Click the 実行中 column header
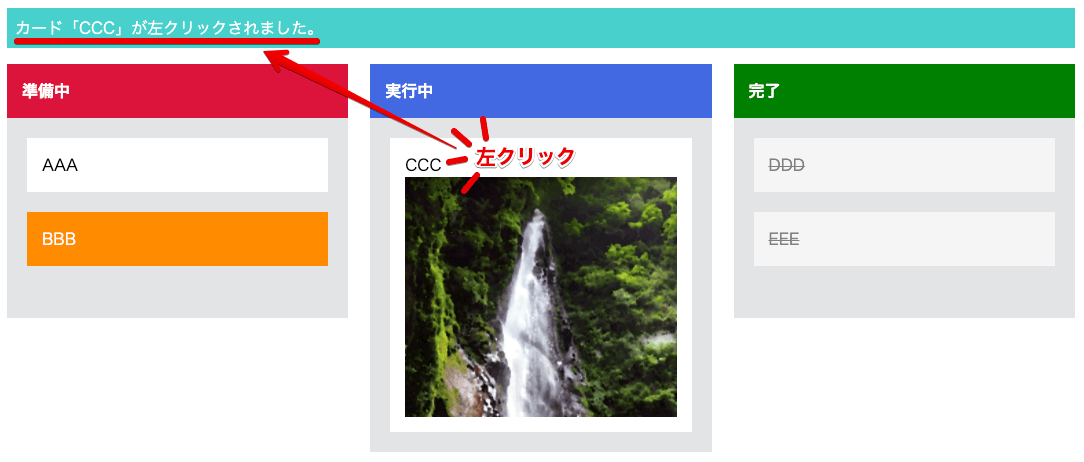 point(541,91)
